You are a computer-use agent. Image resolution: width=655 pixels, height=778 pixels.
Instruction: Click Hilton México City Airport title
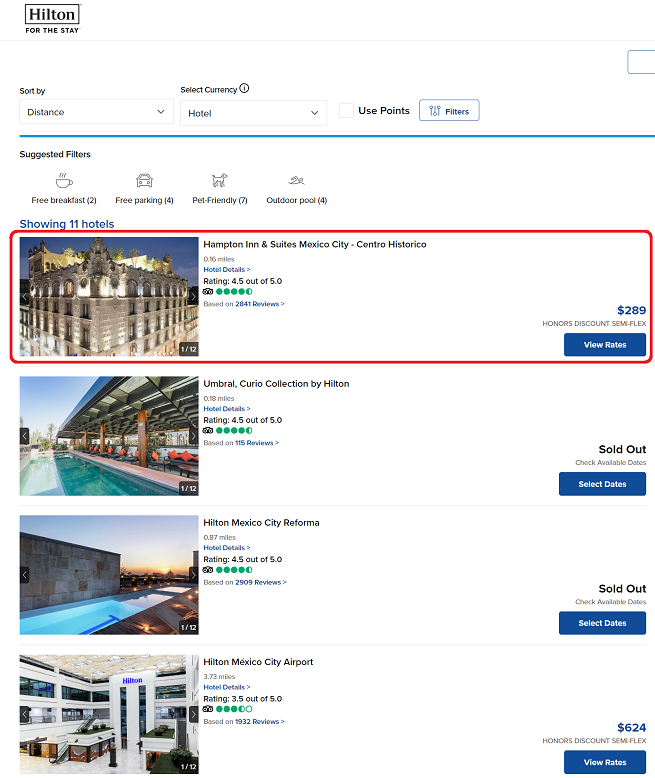click(258, 662)
